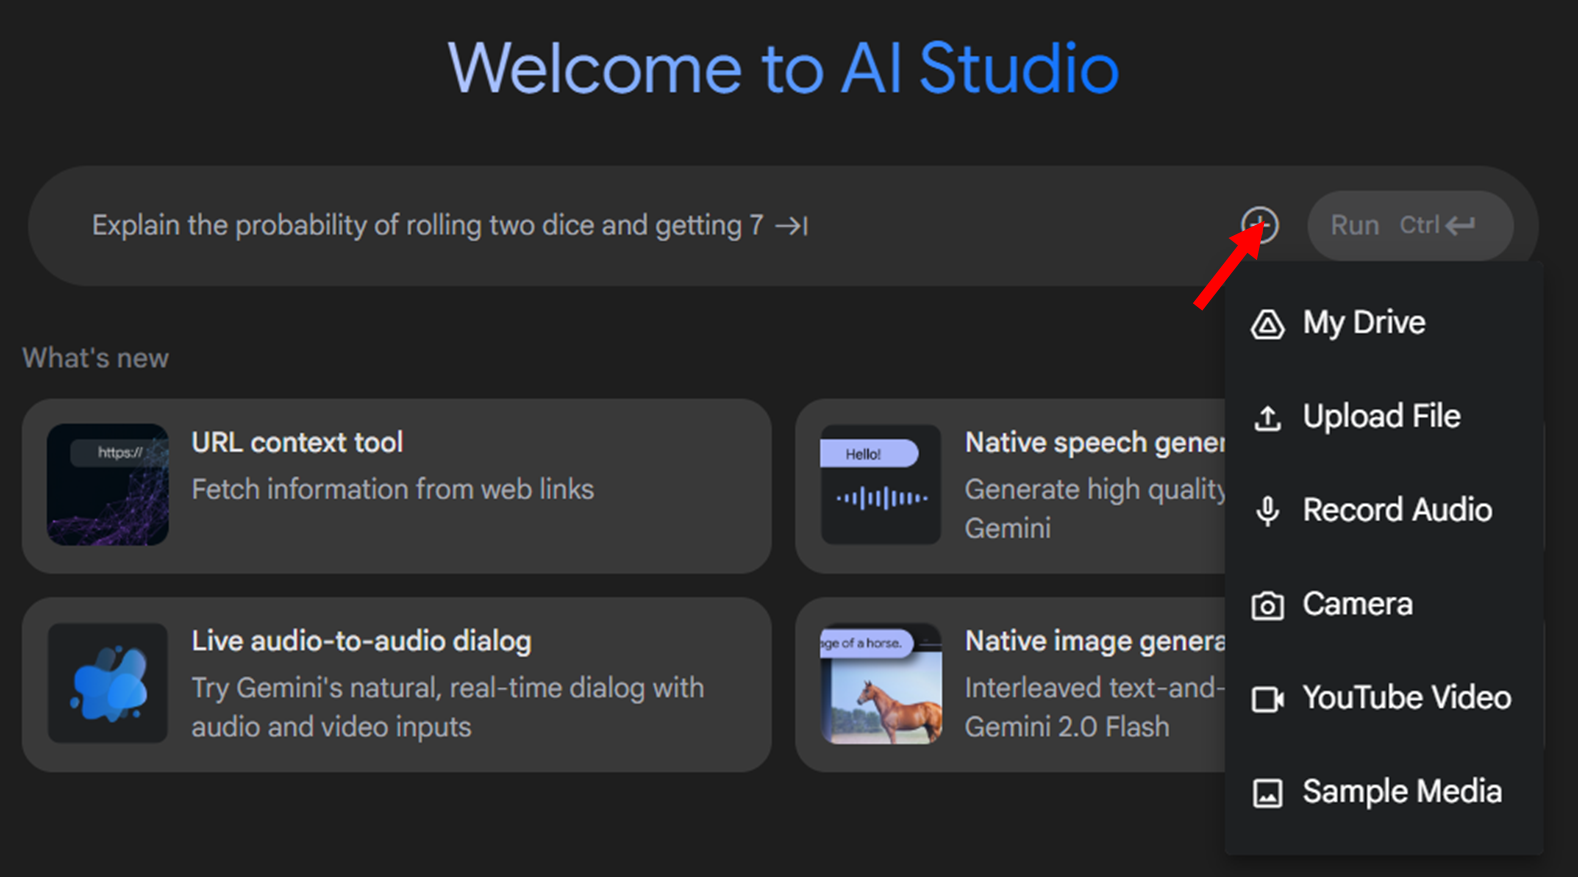1578x877 pixels.
Task: Click 'Native speech' card title
Action: coord(1095,442)
